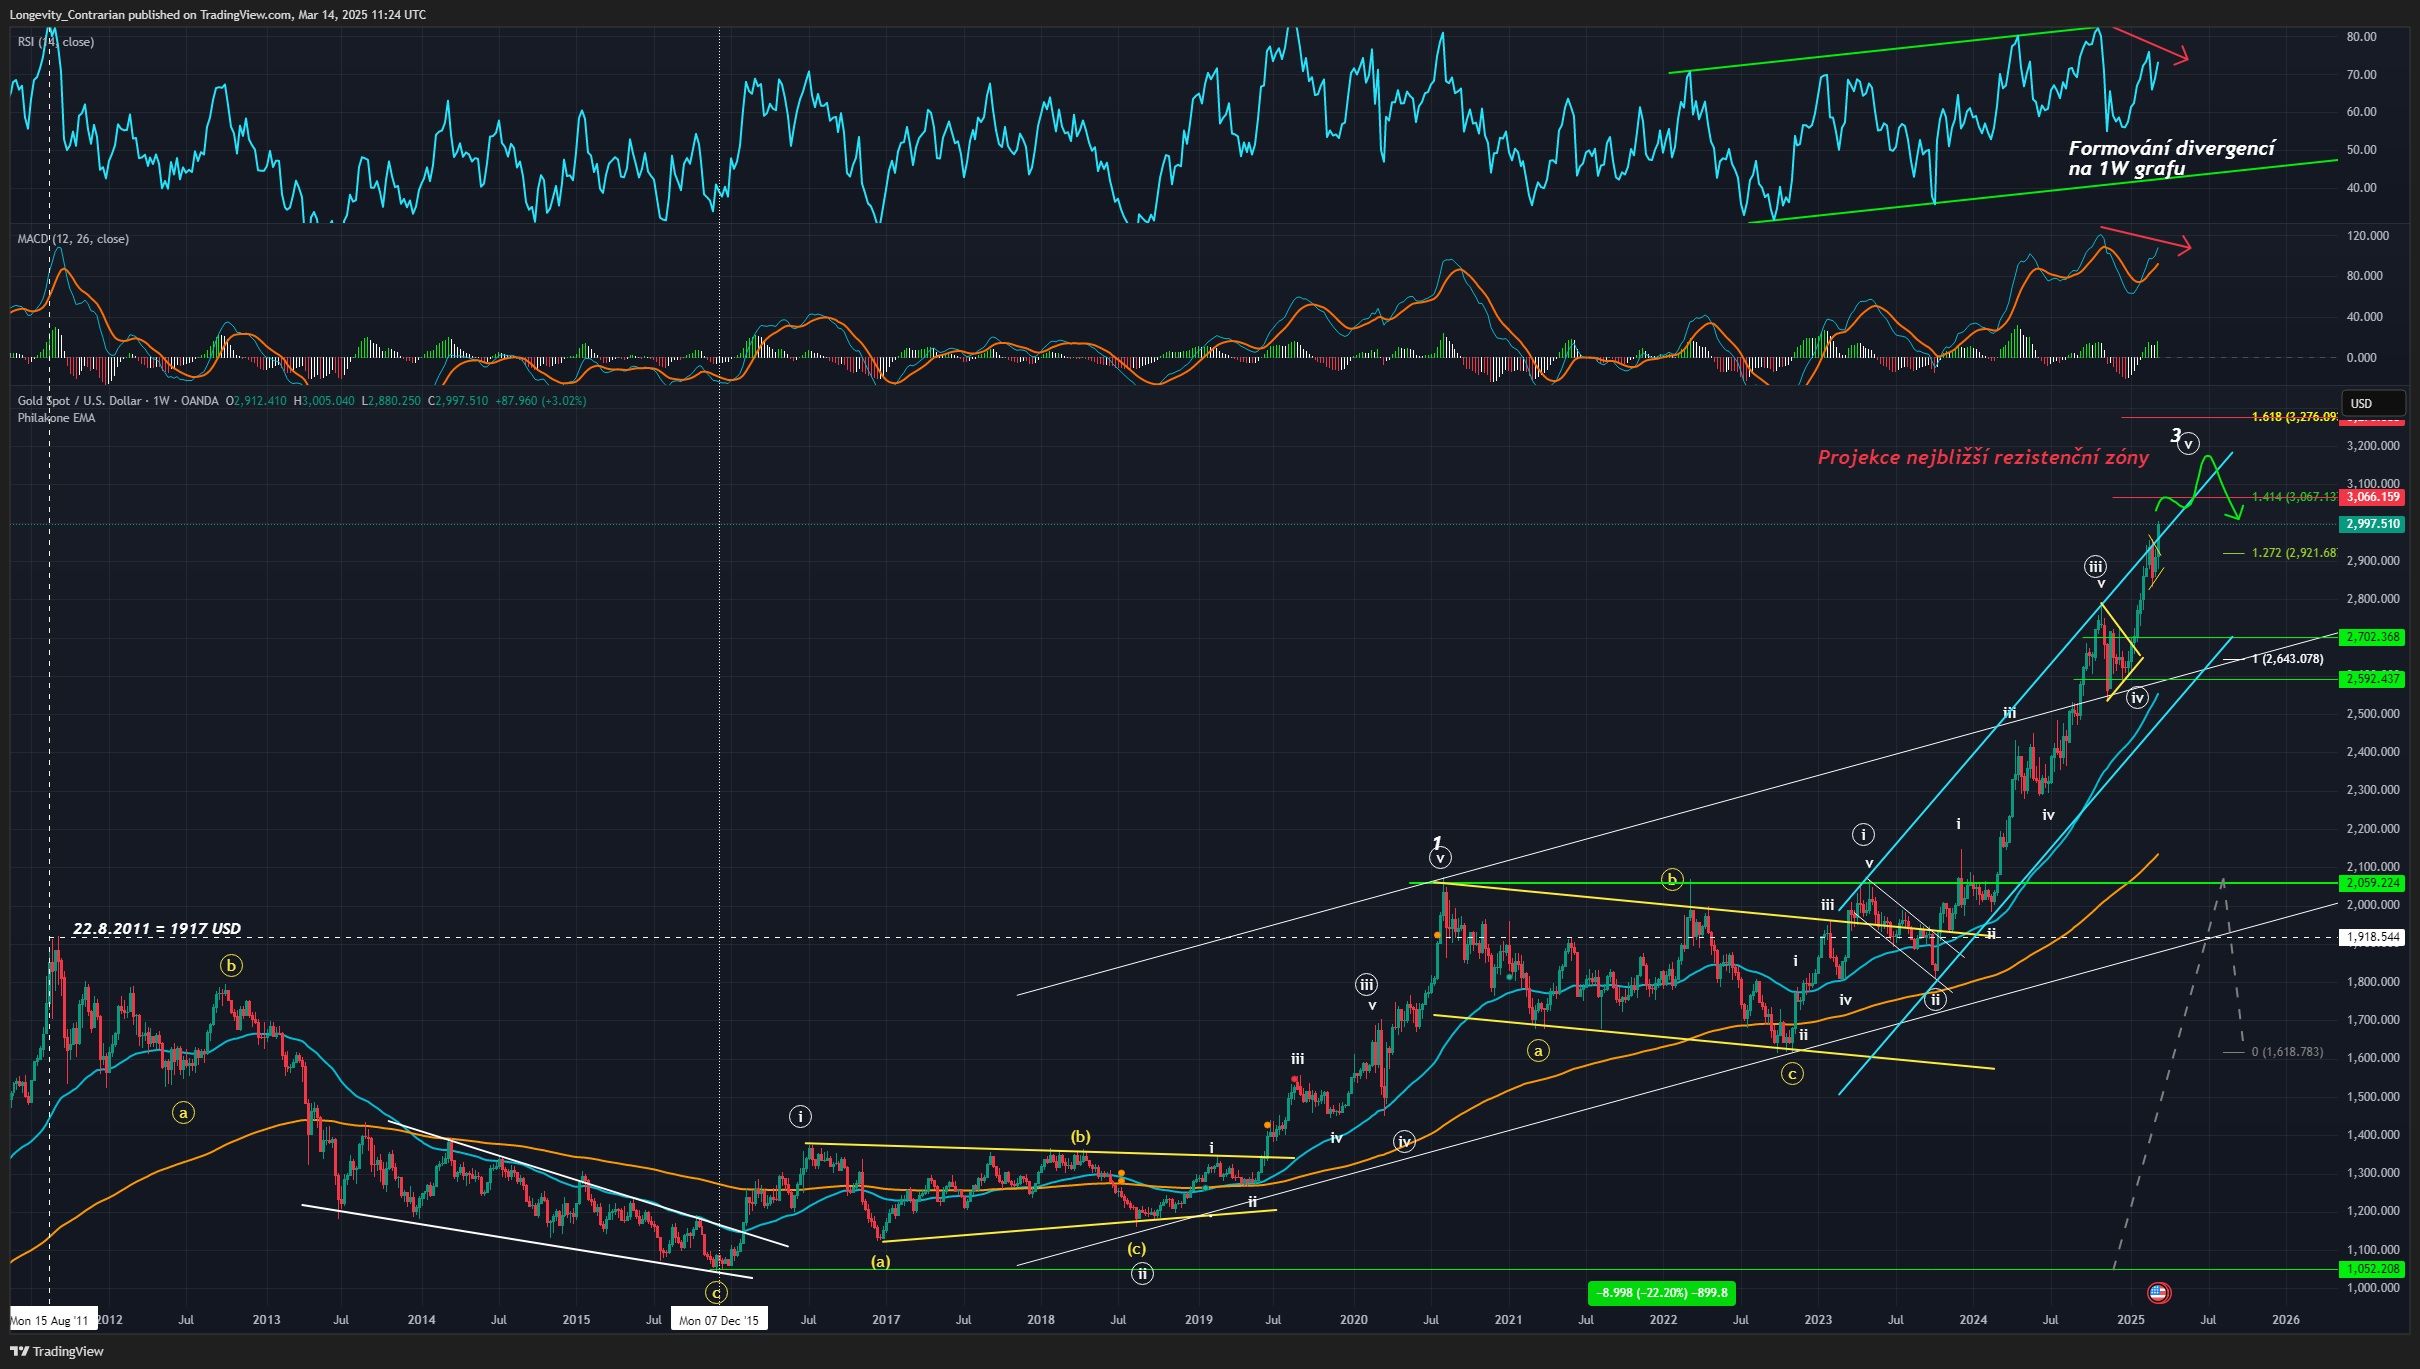Click the 3,200.000 price axis label
This screenshot has height=1369, width=2420.
(x=2372, y=446)
